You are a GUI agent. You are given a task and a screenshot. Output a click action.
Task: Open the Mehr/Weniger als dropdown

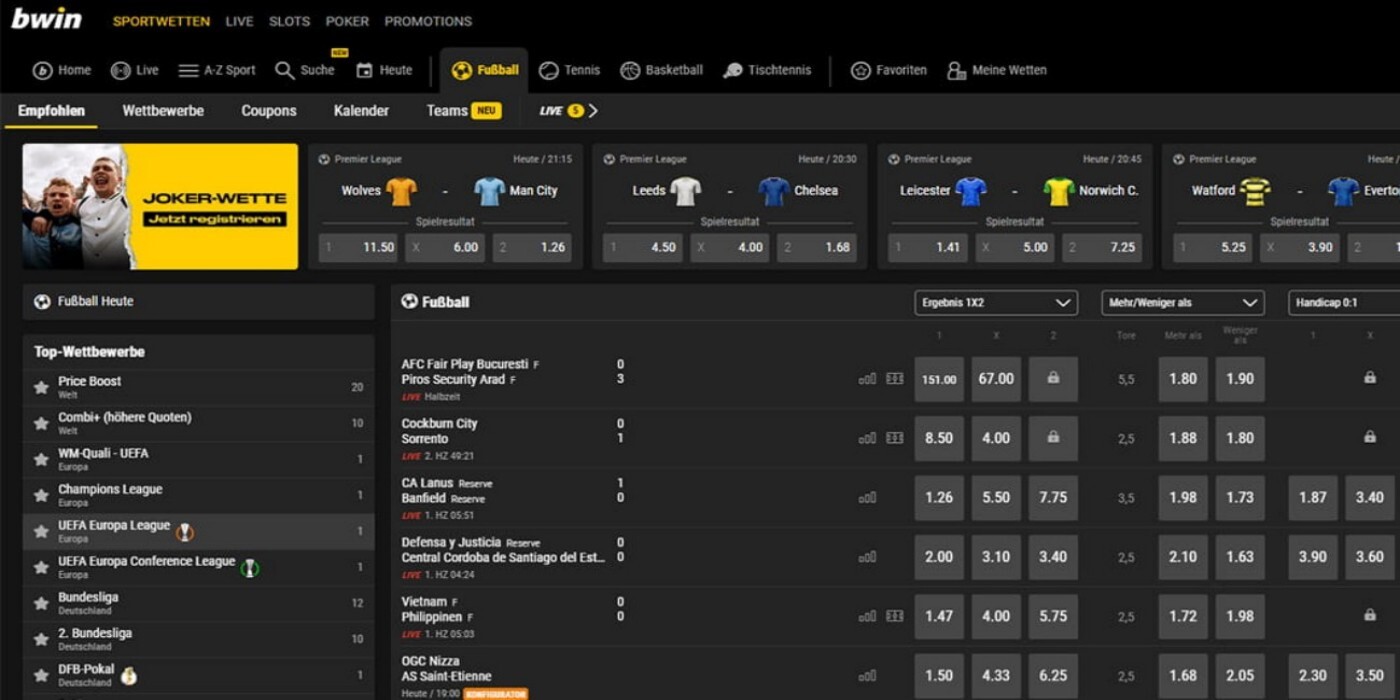pyautogui.click(x=1182, y=303)
